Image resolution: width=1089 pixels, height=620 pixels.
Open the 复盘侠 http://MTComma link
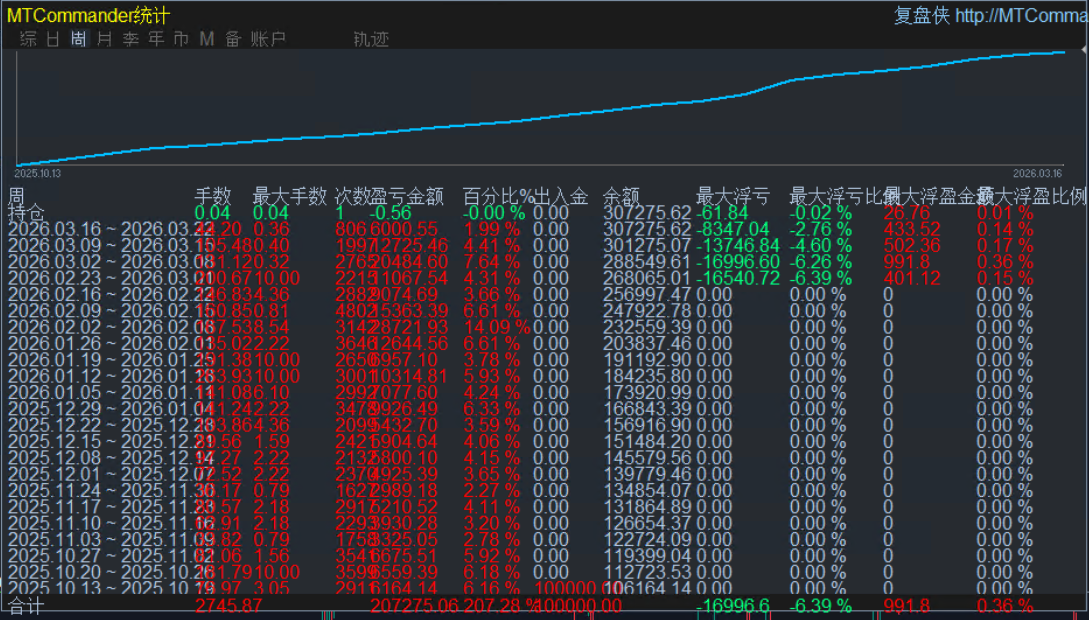point(991,15)
